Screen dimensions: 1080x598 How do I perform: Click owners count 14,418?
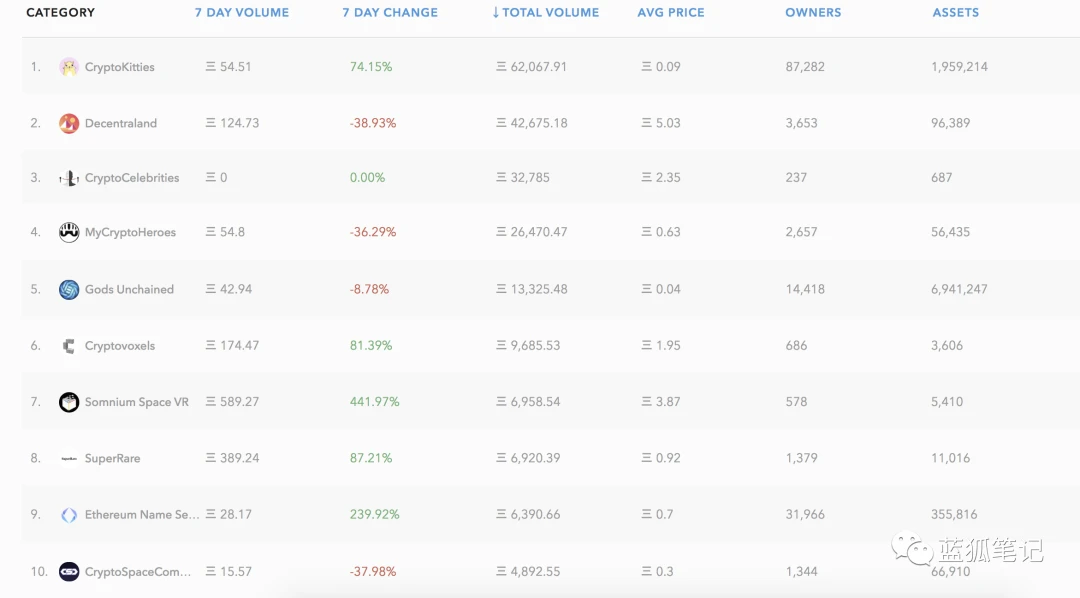click(x=804, y=289)
